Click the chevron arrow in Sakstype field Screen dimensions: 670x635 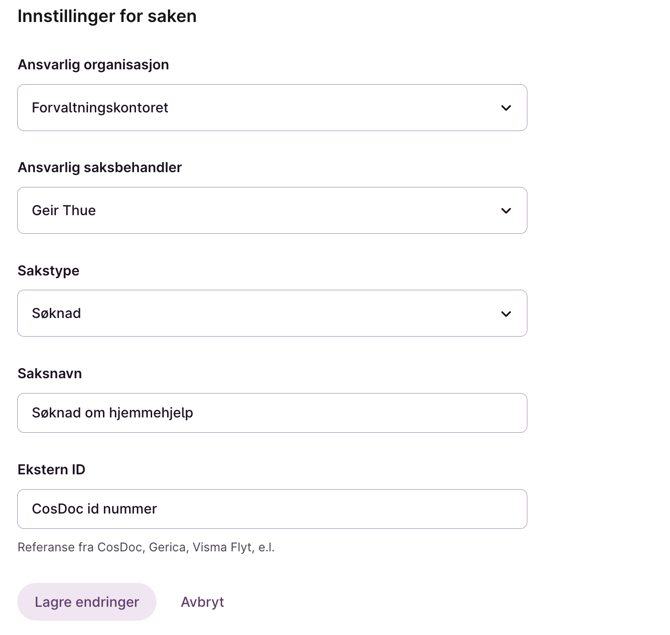[506, 314]
